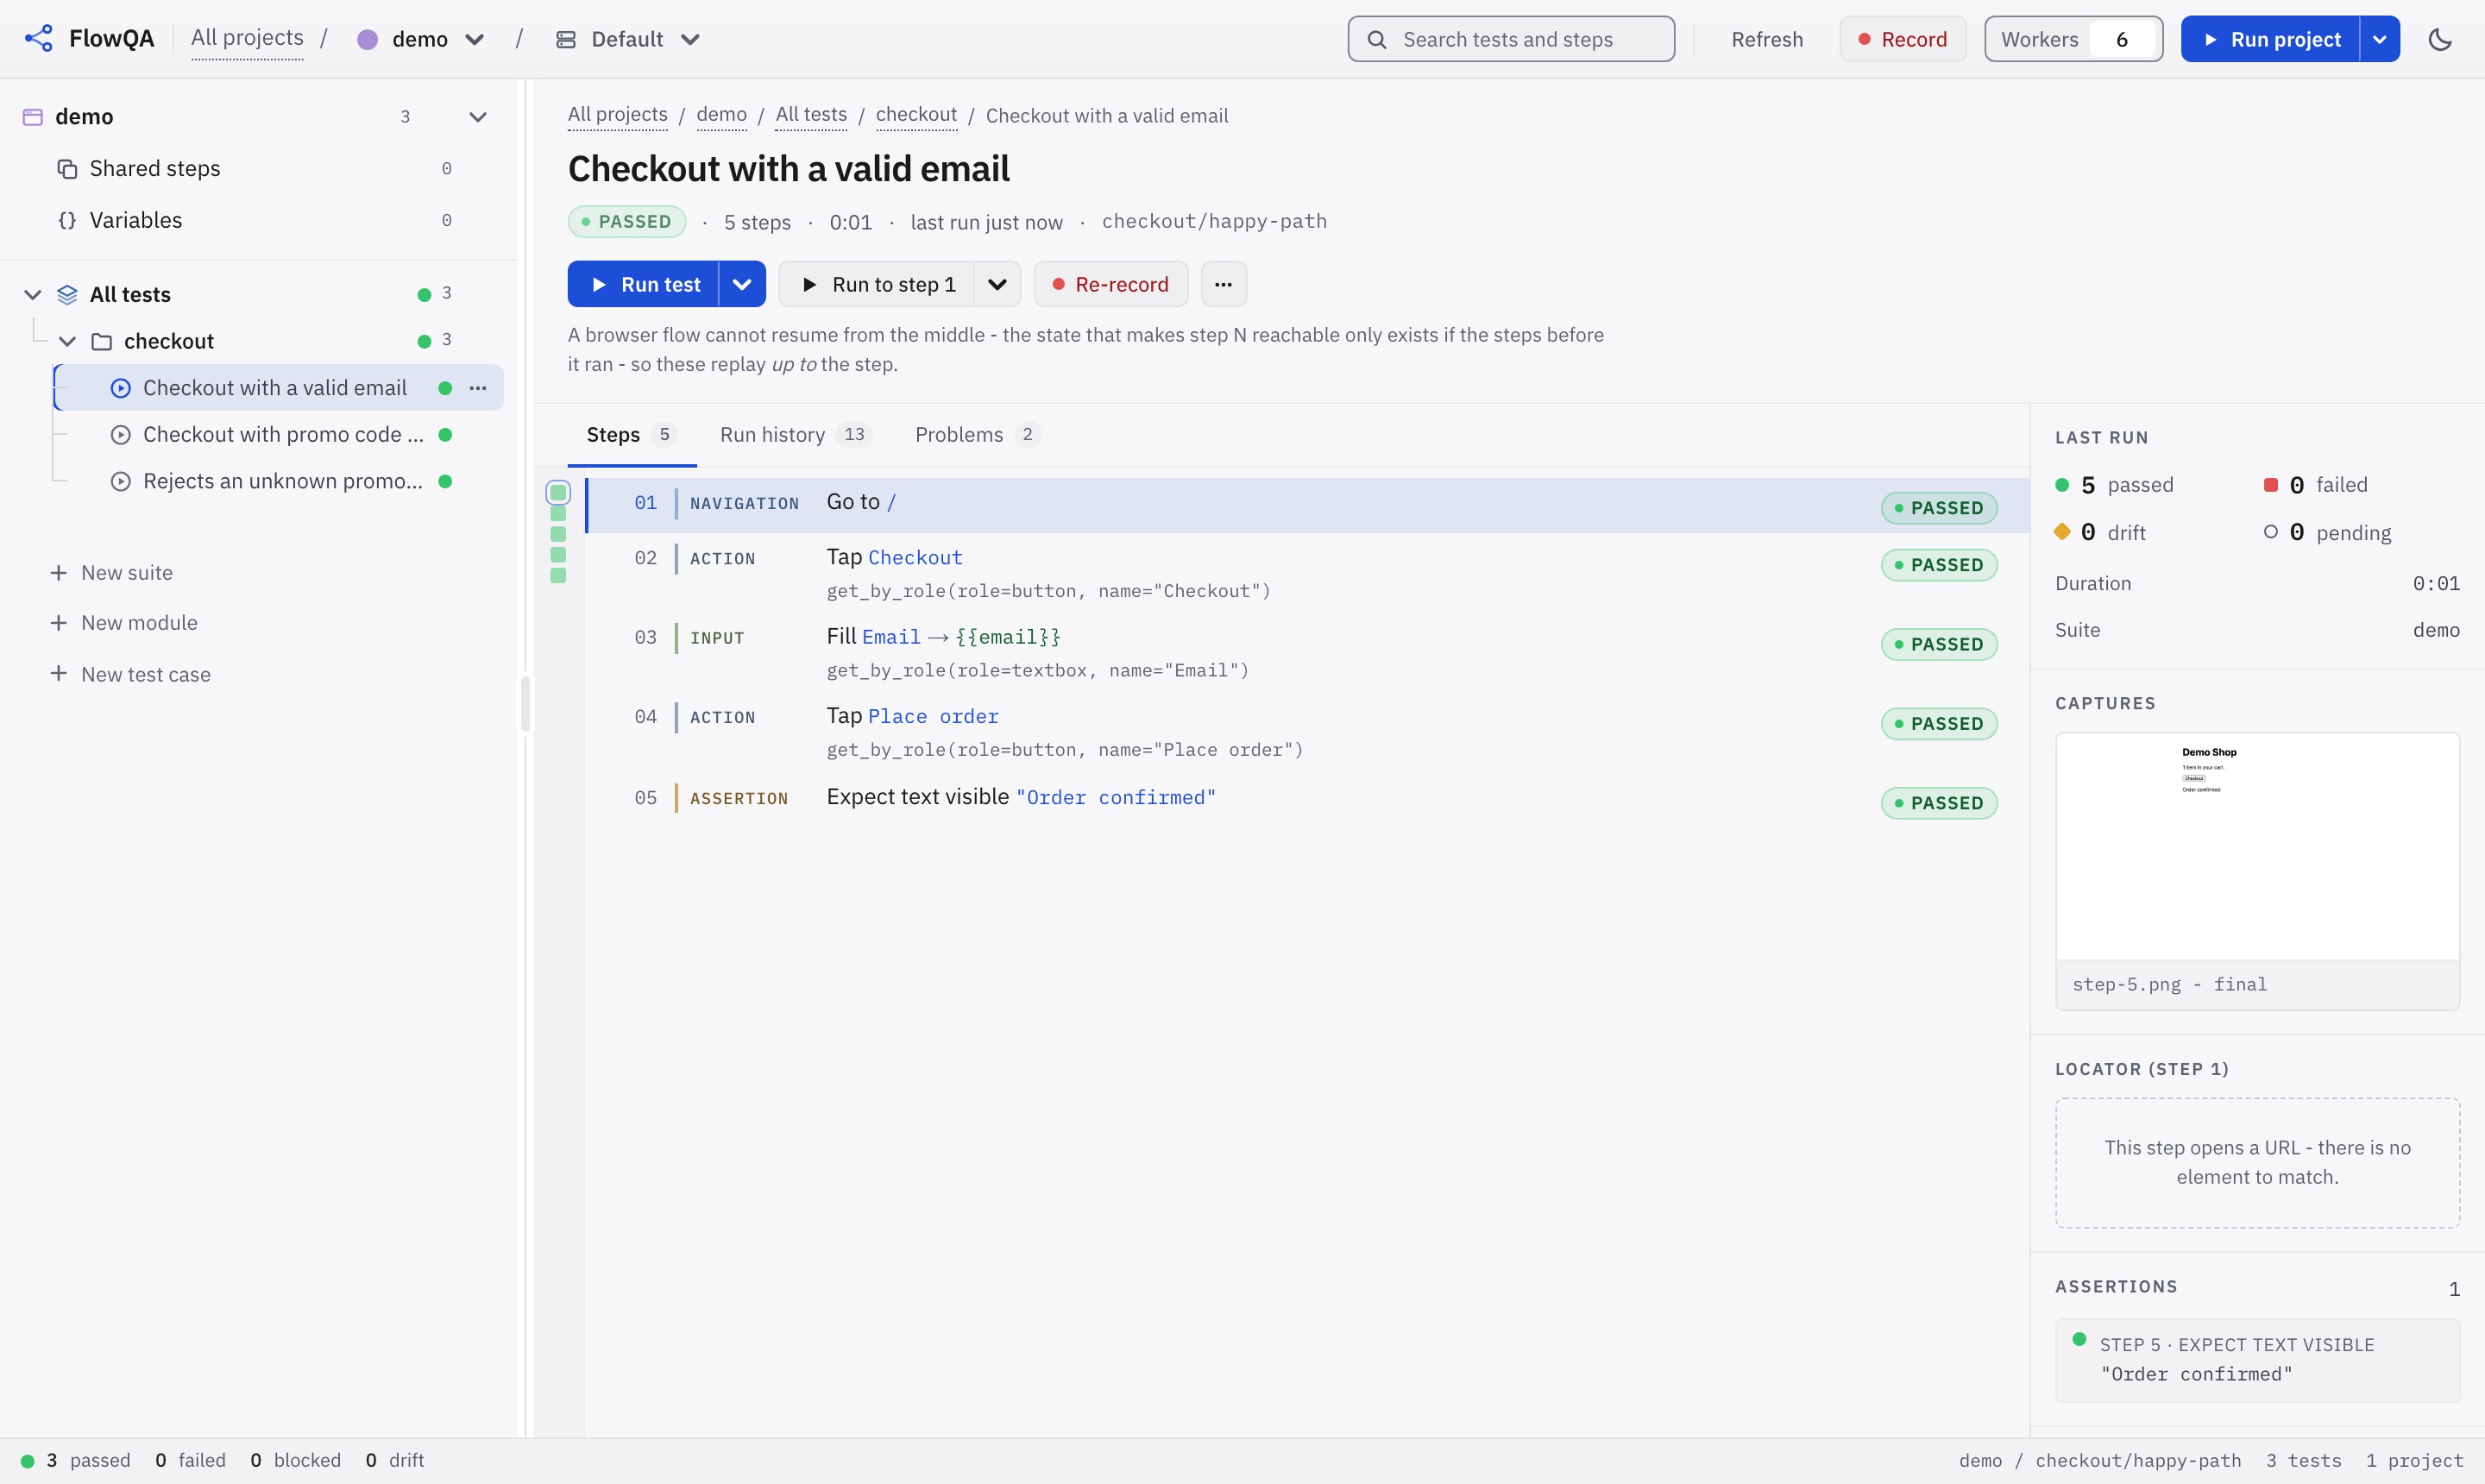Open the step-5.png capture thumbnail
The width and height of the screenshot is (2485, 1484).
pyautogui.click(x=2257, y=870)
